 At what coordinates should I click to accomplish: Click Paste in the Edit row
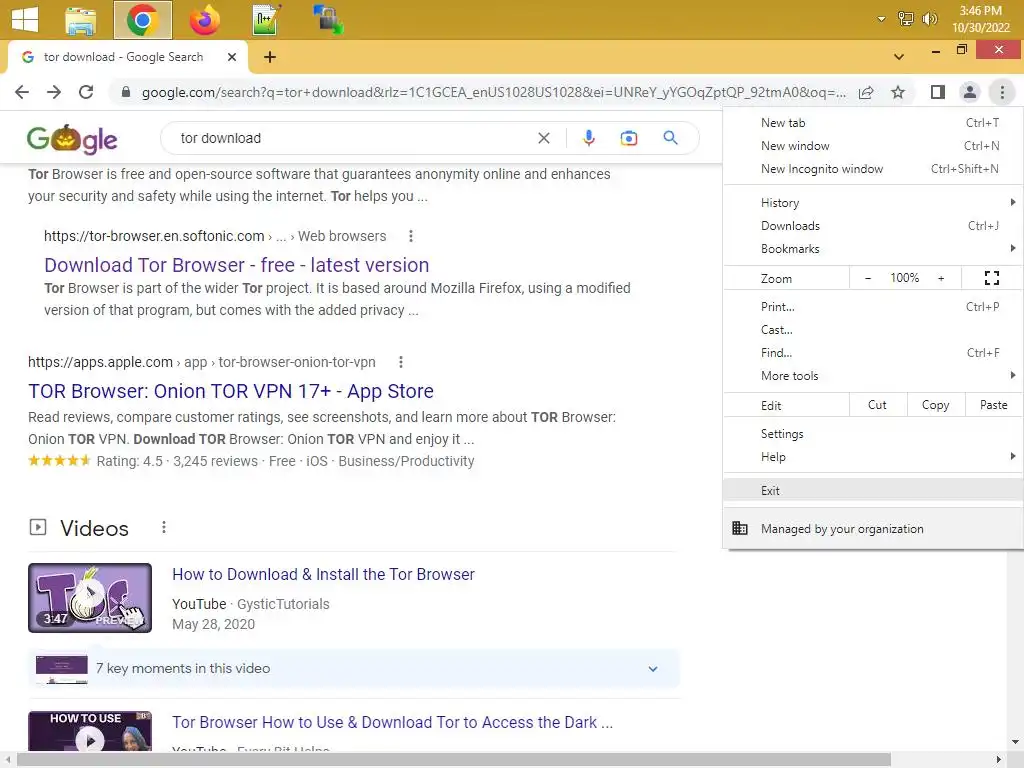coord(993,405)
